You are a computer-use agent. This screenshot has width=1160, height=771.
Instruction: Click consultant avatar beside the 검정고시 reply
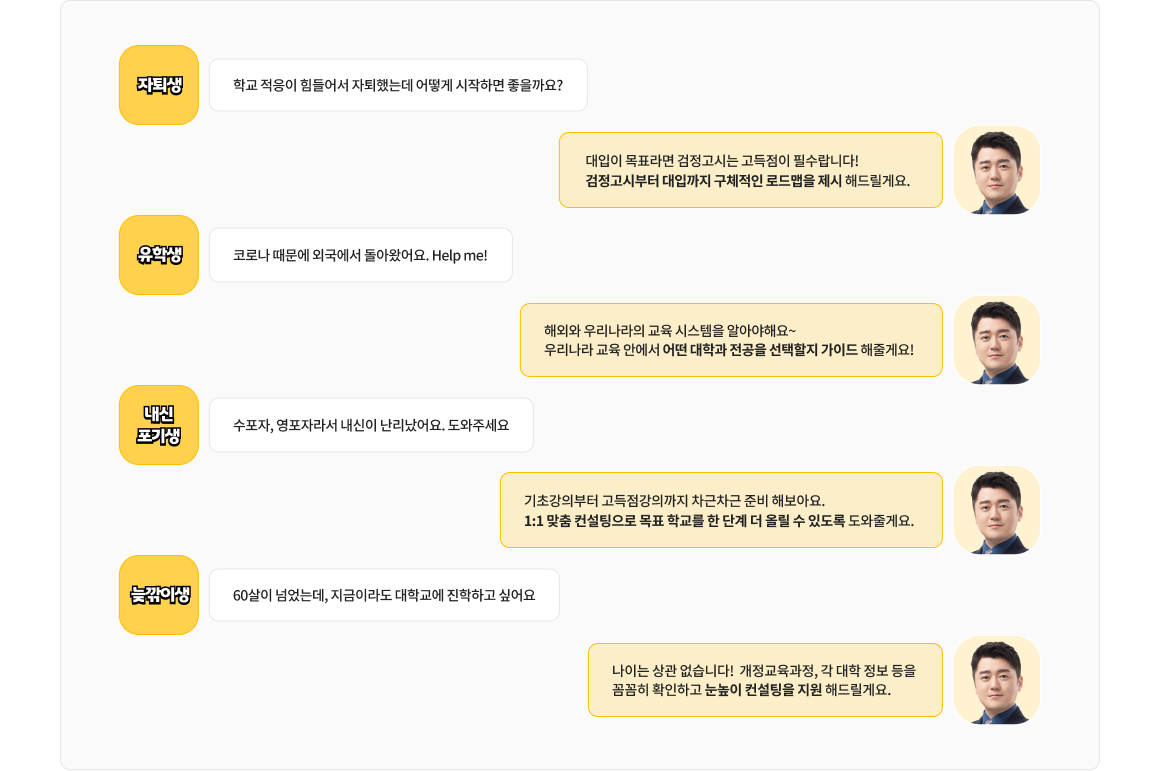996,170
